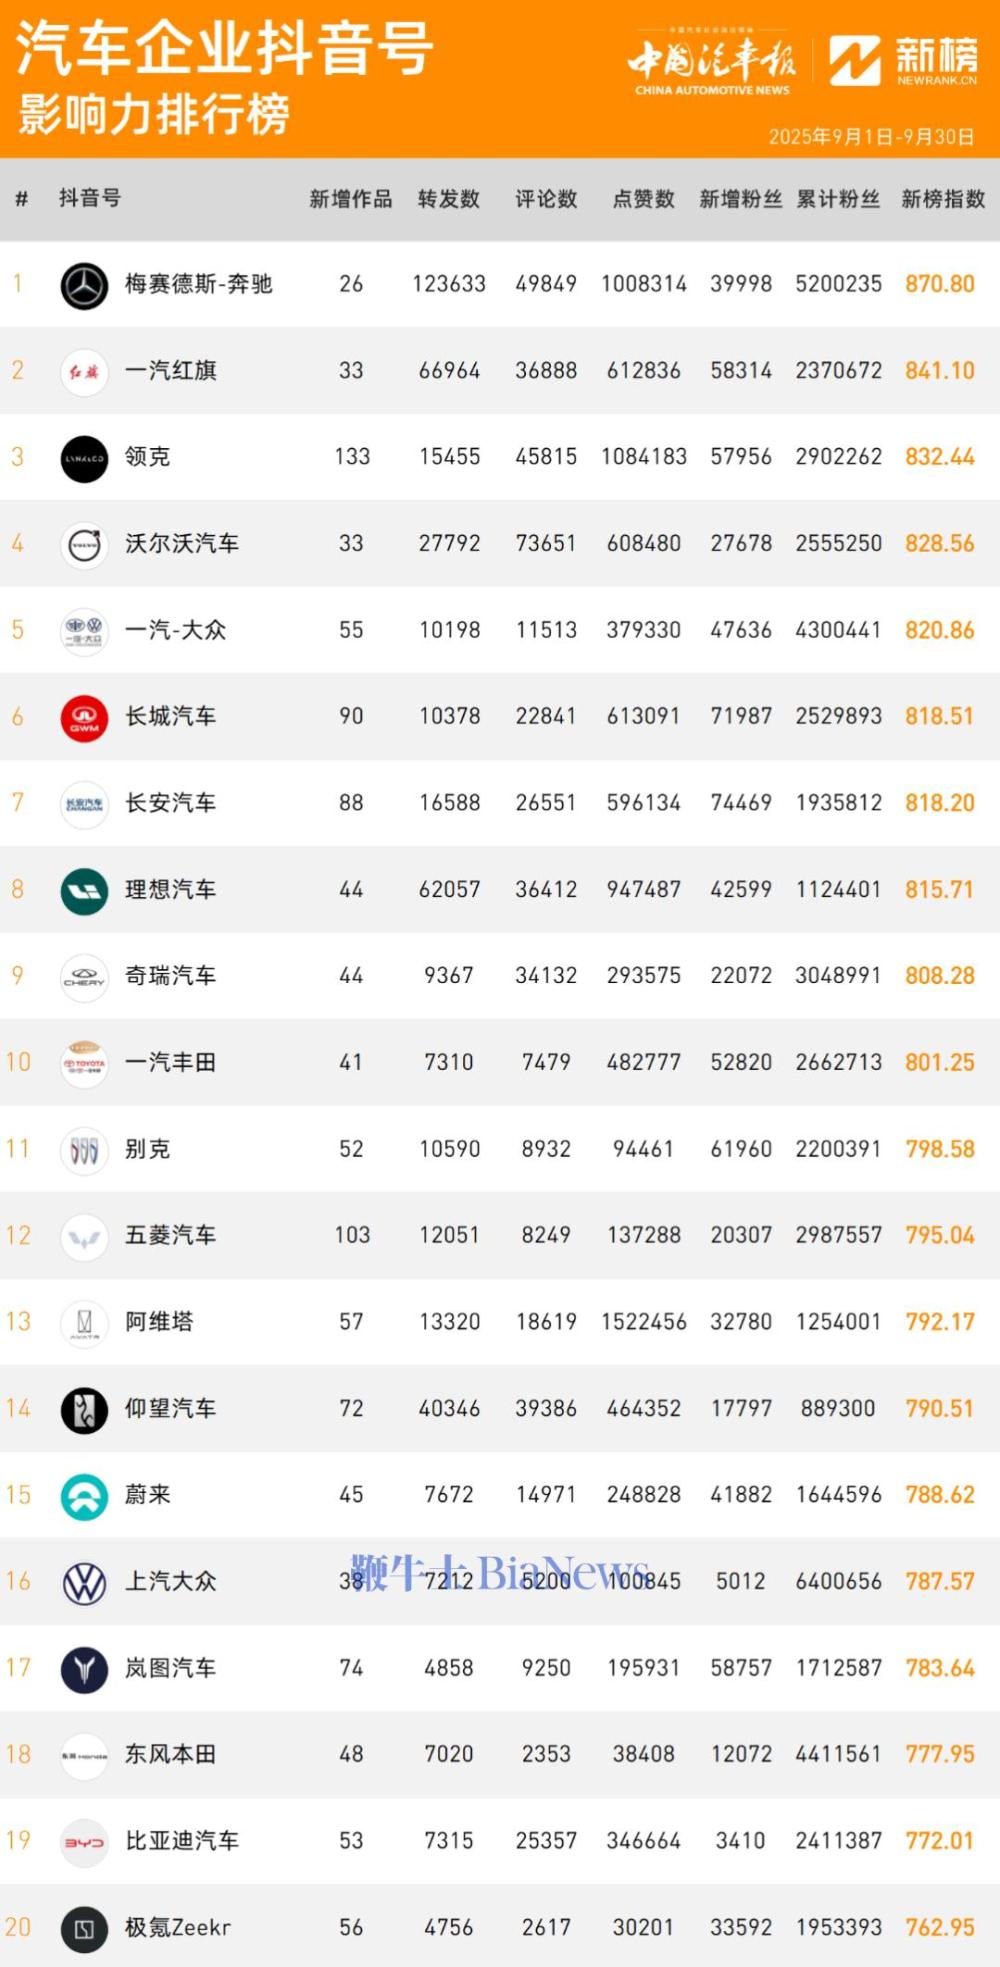This screenshot has width=1000, height=1967.
Task: Click the green 理想汽车 logo
Action: tap(84, 891)
